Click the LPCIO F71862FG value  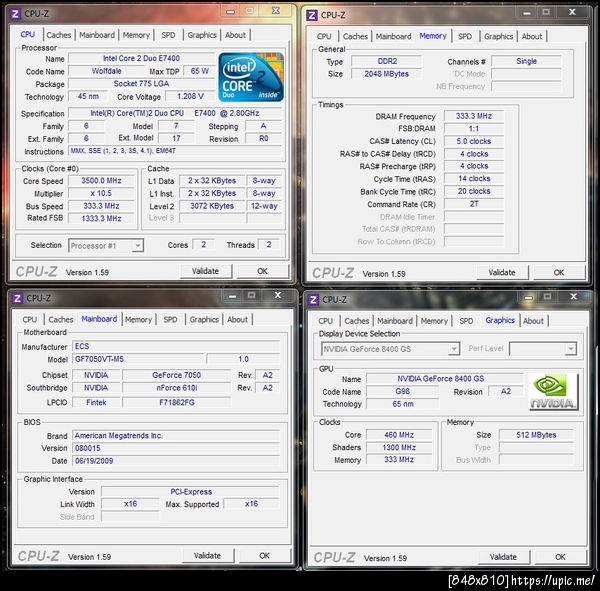point(176,402)
